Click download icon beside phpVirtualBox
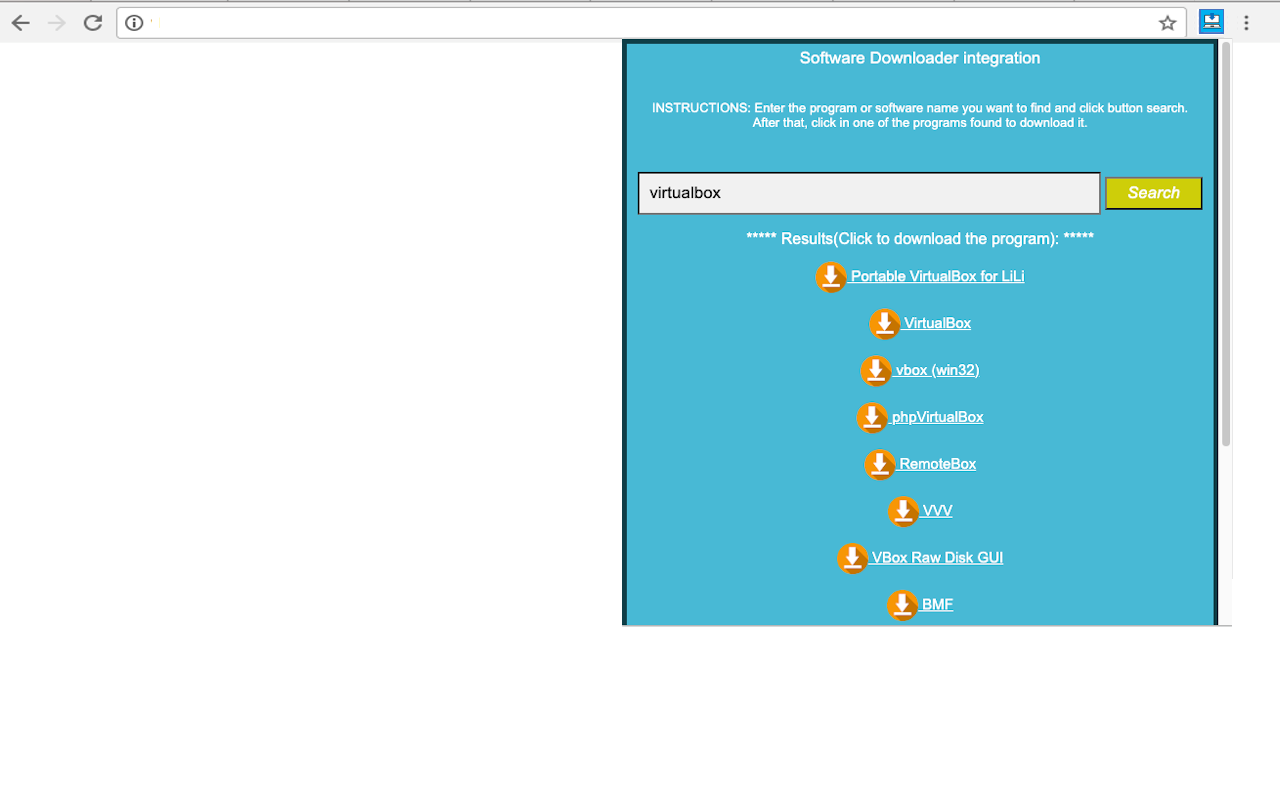 click(x=872, y=418)
